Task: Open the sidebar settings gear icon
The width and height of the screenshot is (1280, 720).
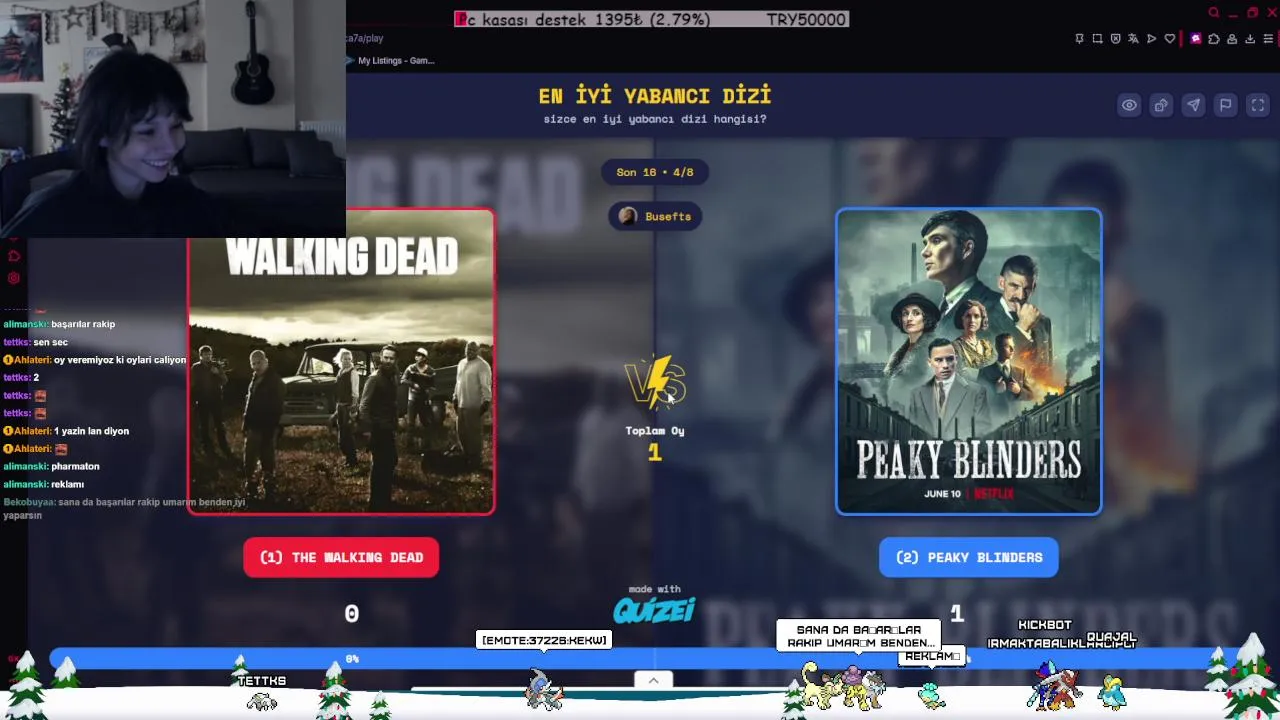Action: 14,278
